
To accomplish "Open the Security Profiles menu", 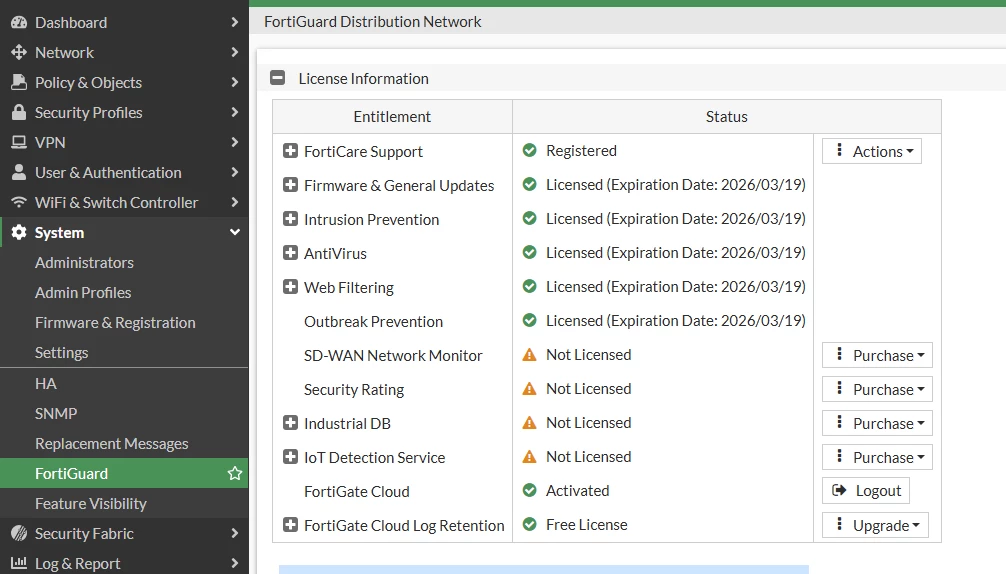I will [124, 112].
